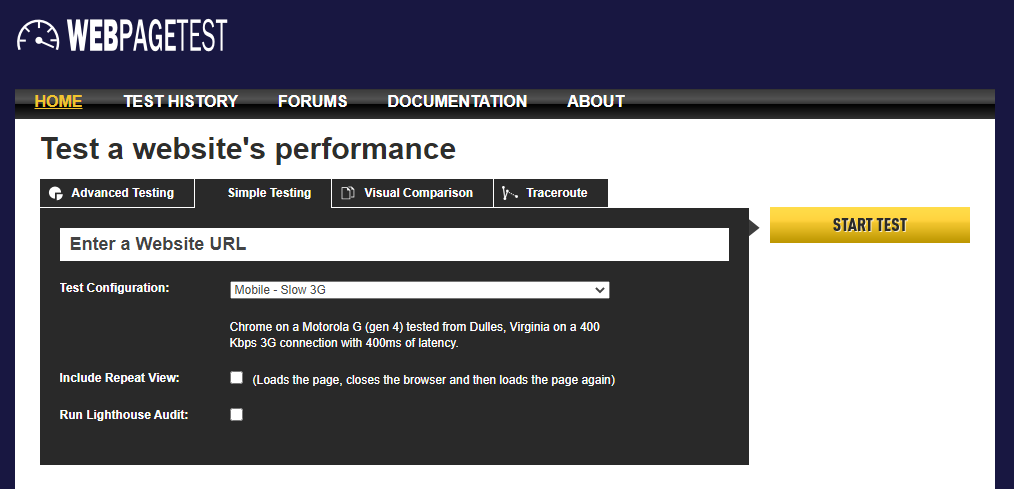The image size is (1014, 489).
Task: Click the graph icon beside Traceroute
Action: 510,193
